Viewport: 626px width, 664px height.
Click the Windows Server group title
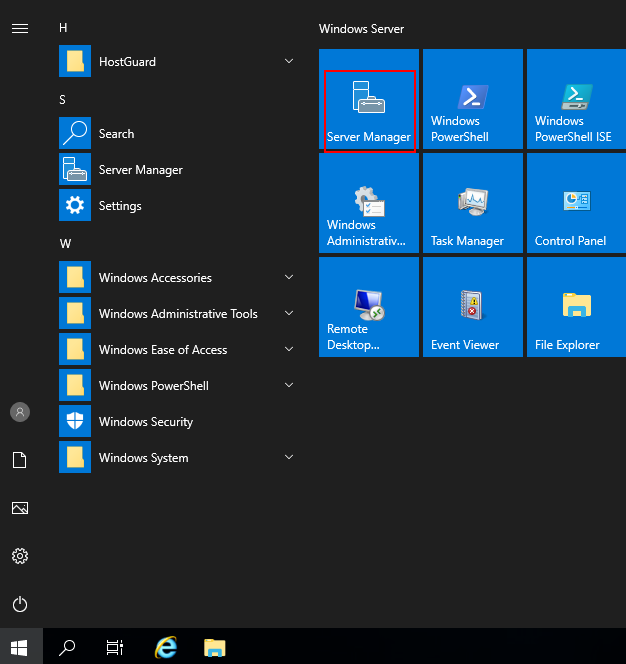[361, 29]
